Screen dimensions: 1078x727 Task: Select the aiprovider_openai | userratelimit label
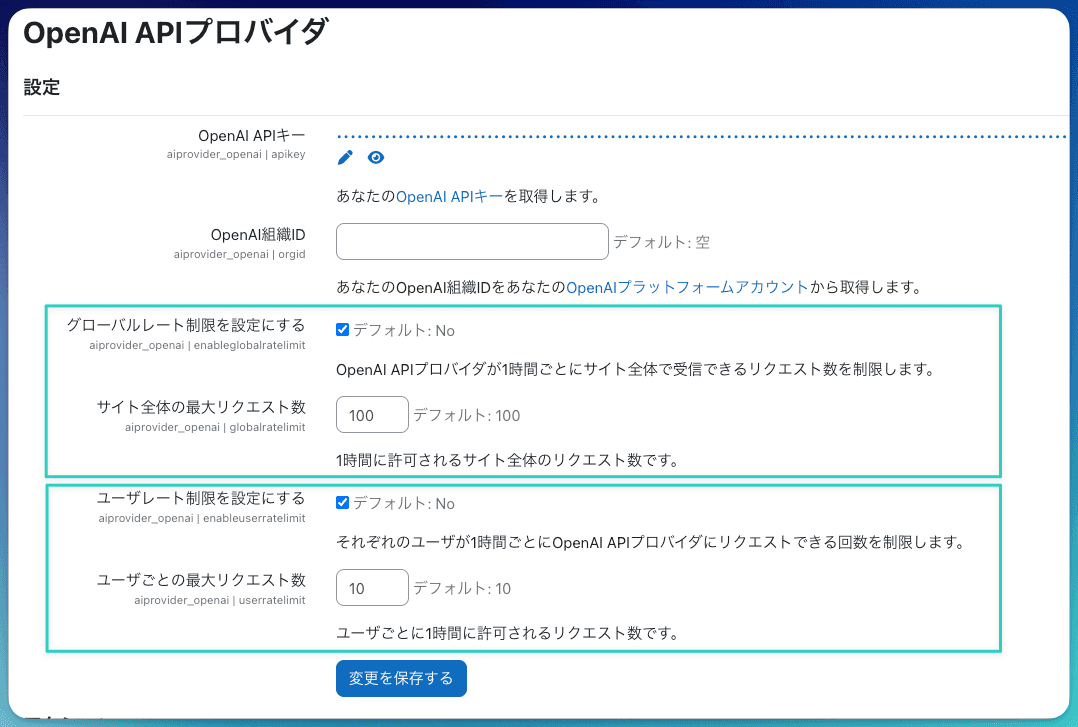pyautogui.click(x=220, y=600)
